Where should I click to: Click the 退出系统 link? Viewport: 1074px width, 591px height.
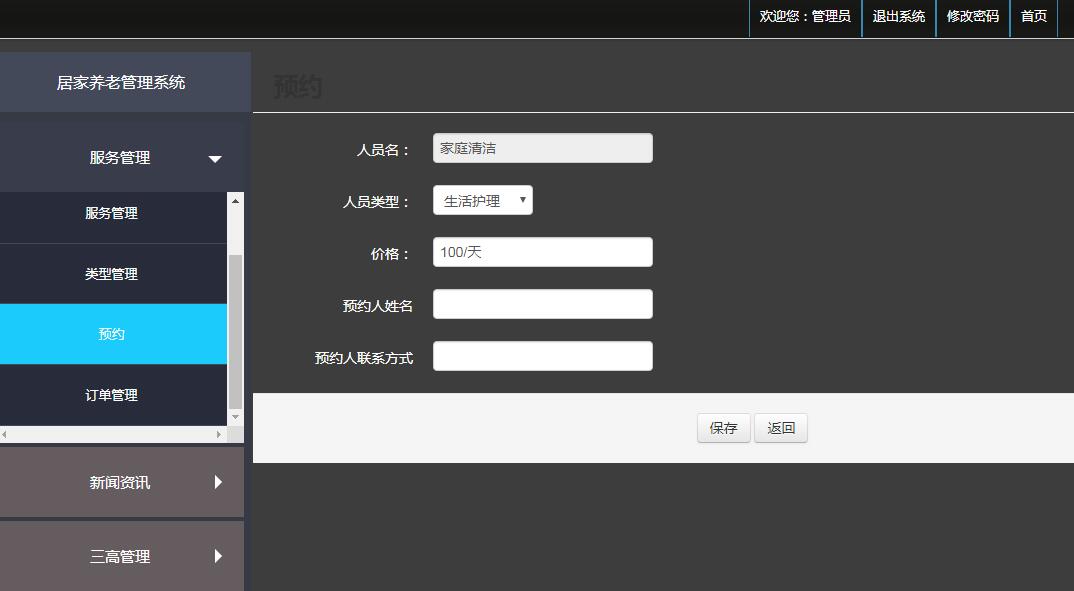point(898,16)
